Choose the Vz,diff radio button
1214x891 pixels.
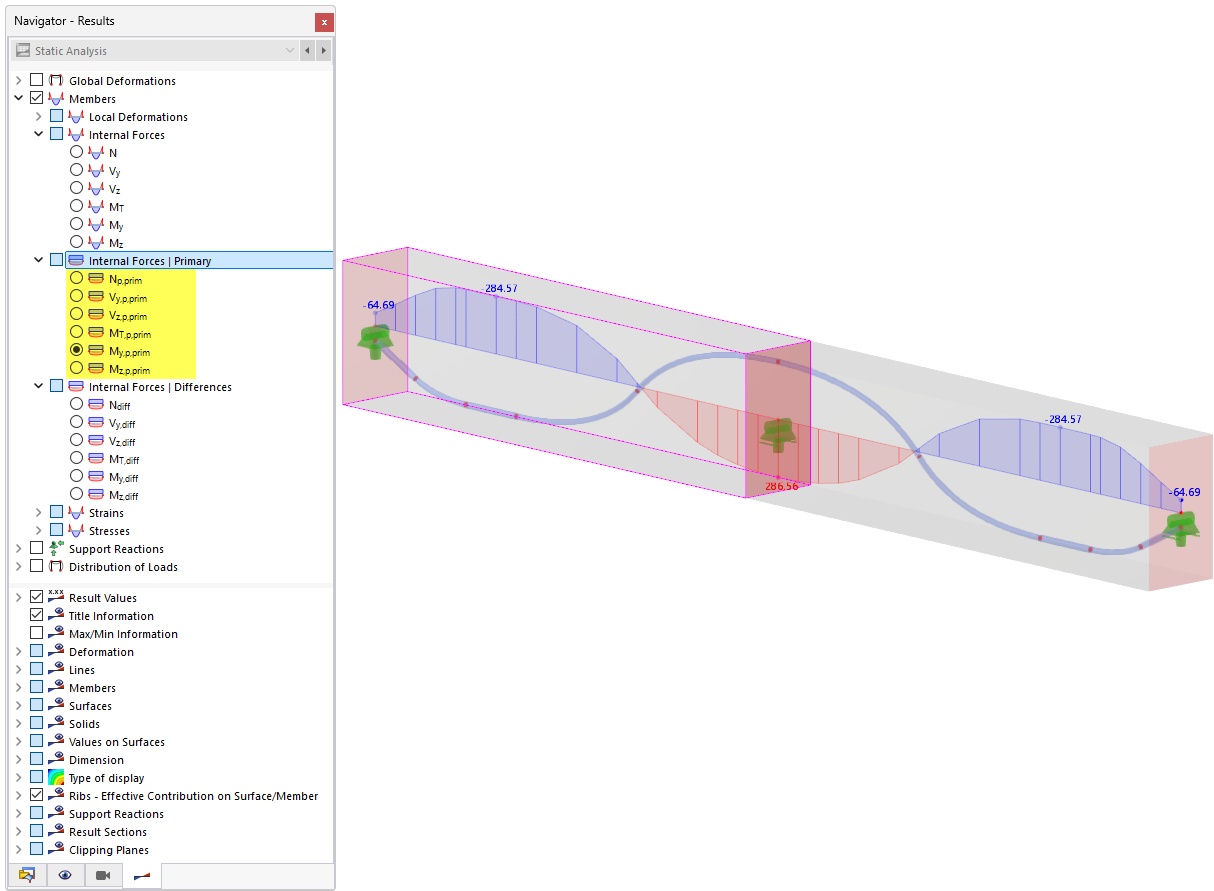click(75, 440)
